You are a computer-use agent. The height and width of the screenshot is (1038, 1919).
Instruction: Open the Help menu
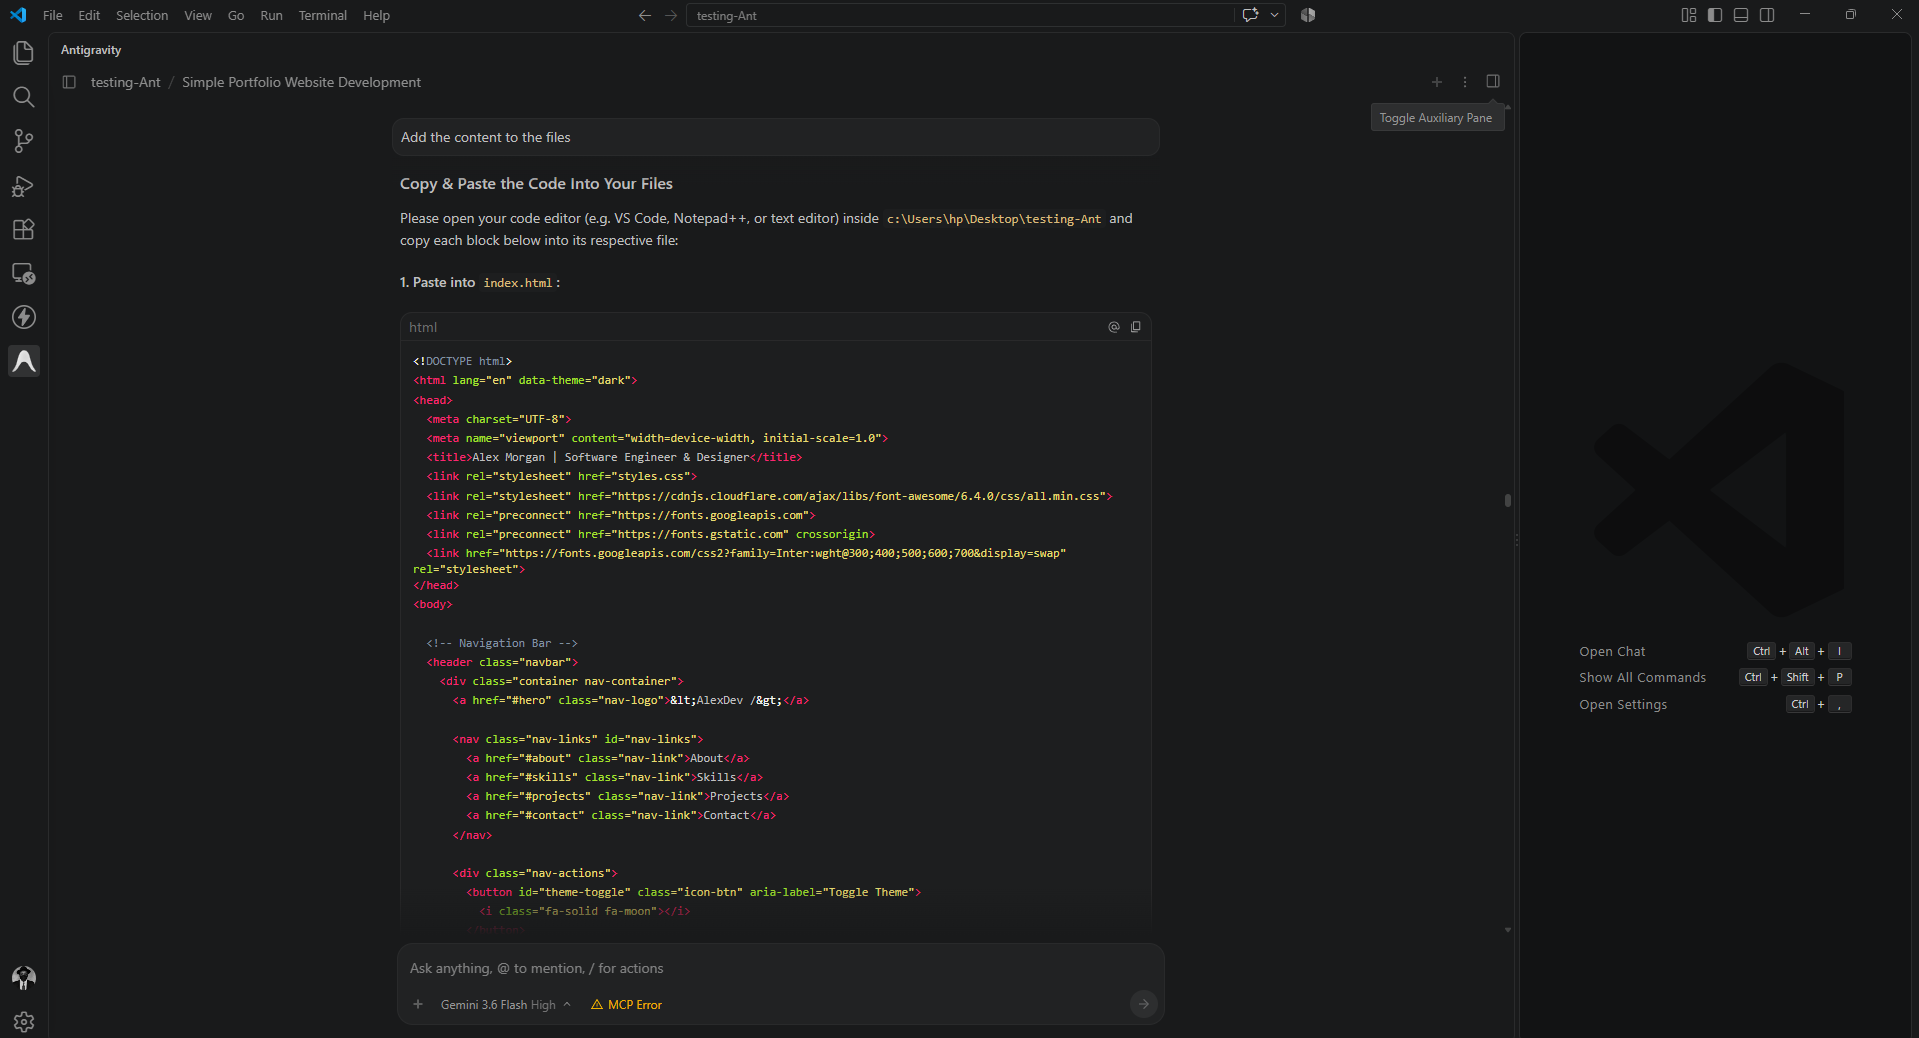coord(376,15)
